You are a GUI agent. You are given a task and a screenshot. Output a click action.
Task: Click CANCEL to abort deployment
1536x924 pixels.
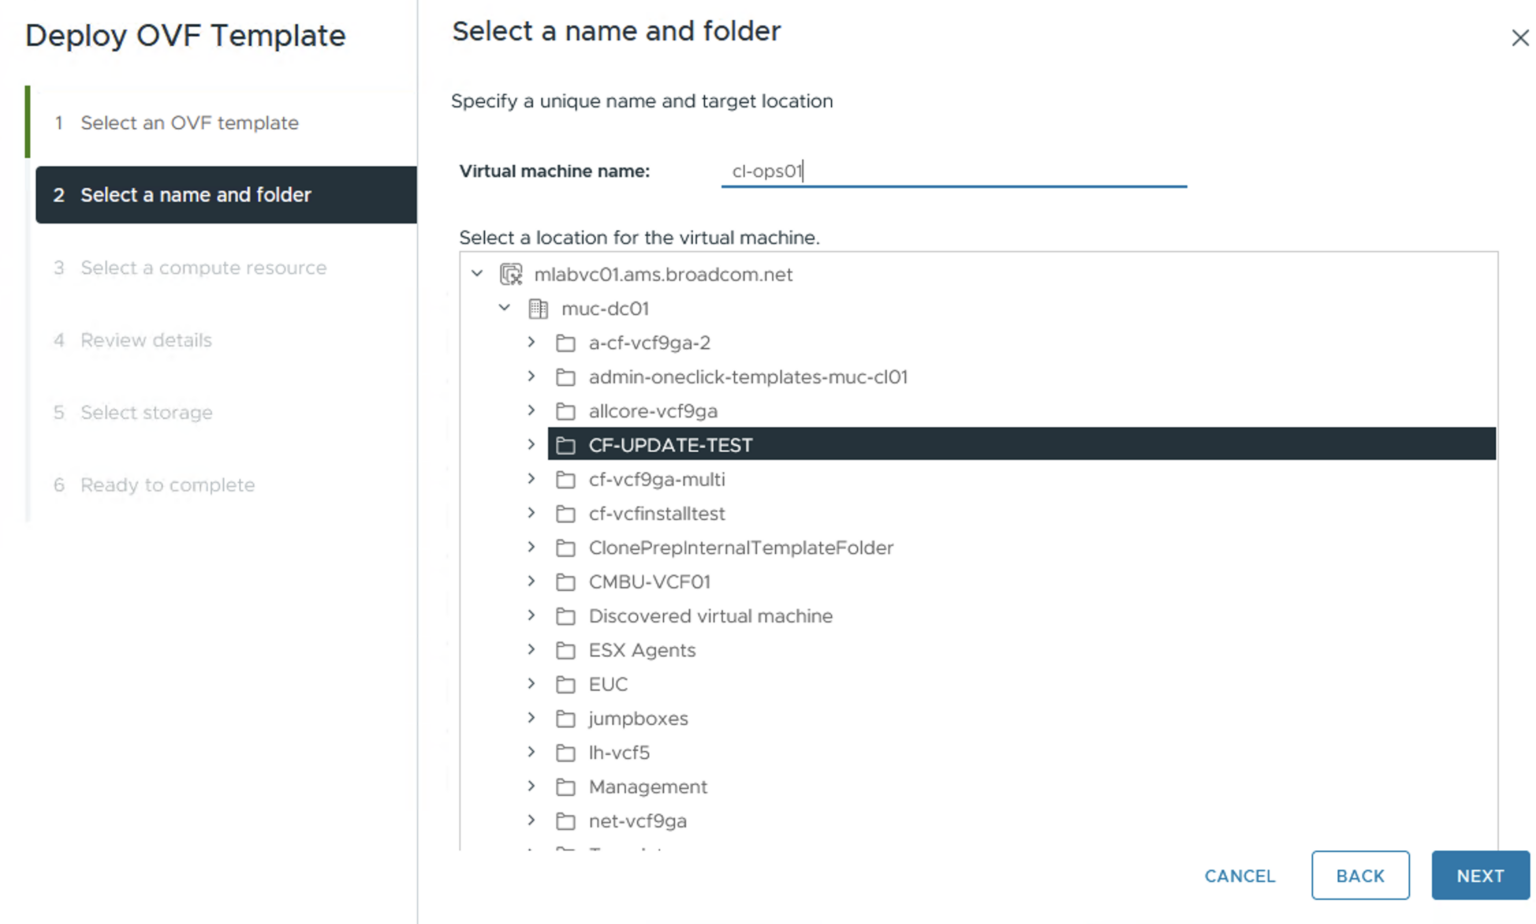1239,875
